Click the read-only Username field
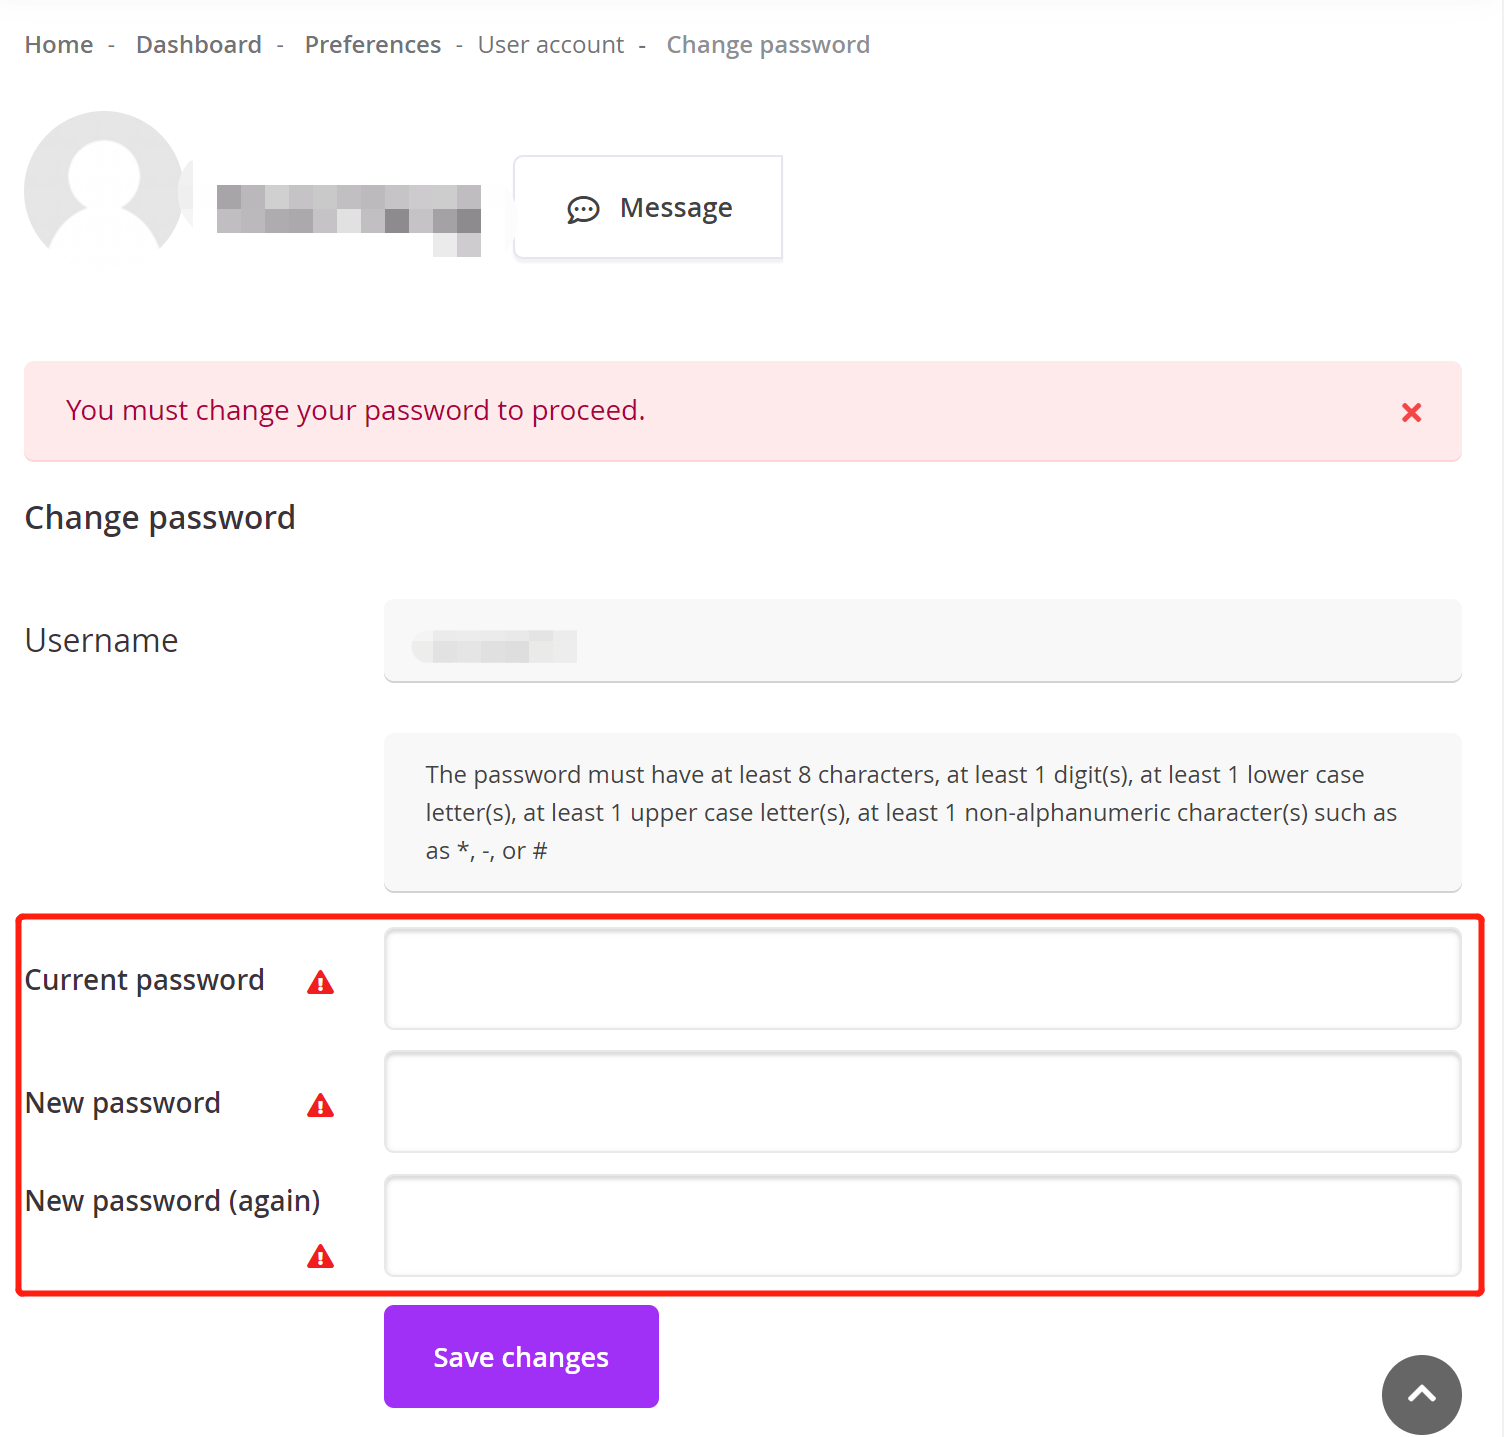This screenshot has height=1437, width=1504. coord(923,641)
